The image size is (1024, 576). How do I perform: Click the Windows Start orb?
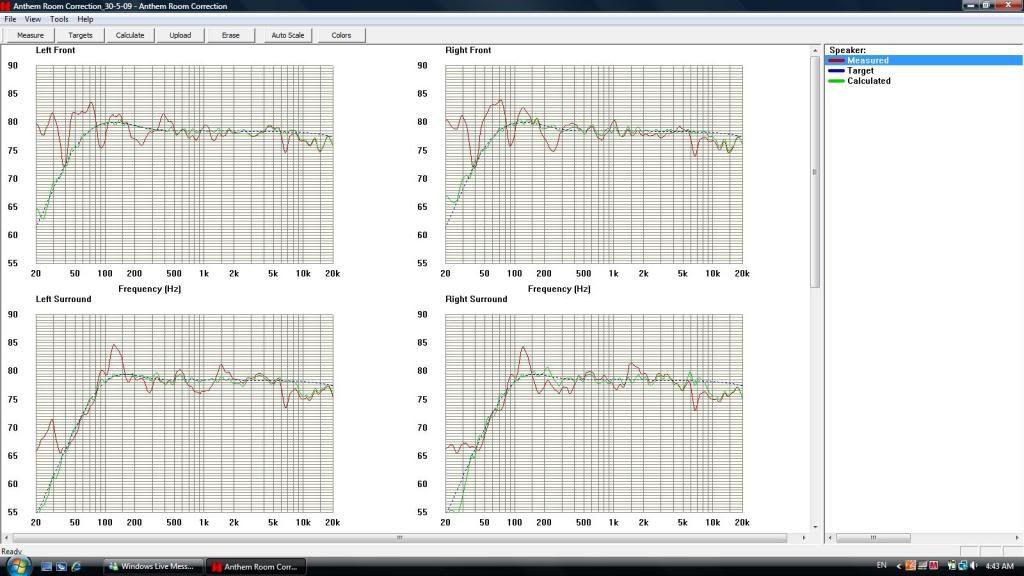click(19, 566)
